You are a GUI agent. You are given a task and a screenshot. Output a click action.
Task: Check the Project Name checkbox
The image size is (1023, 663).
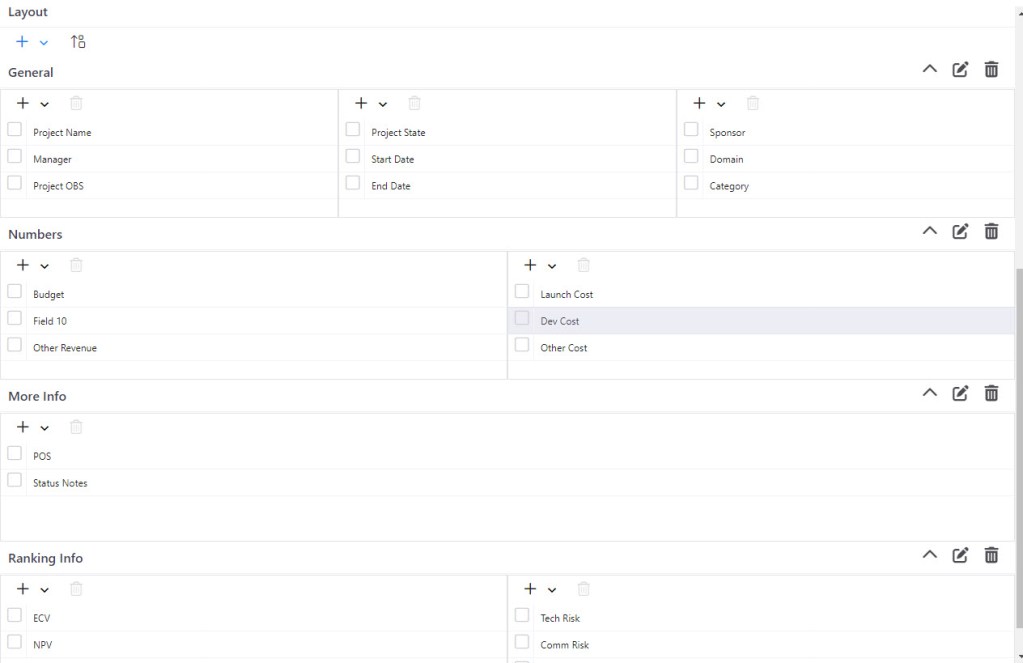tap(13, 130)
